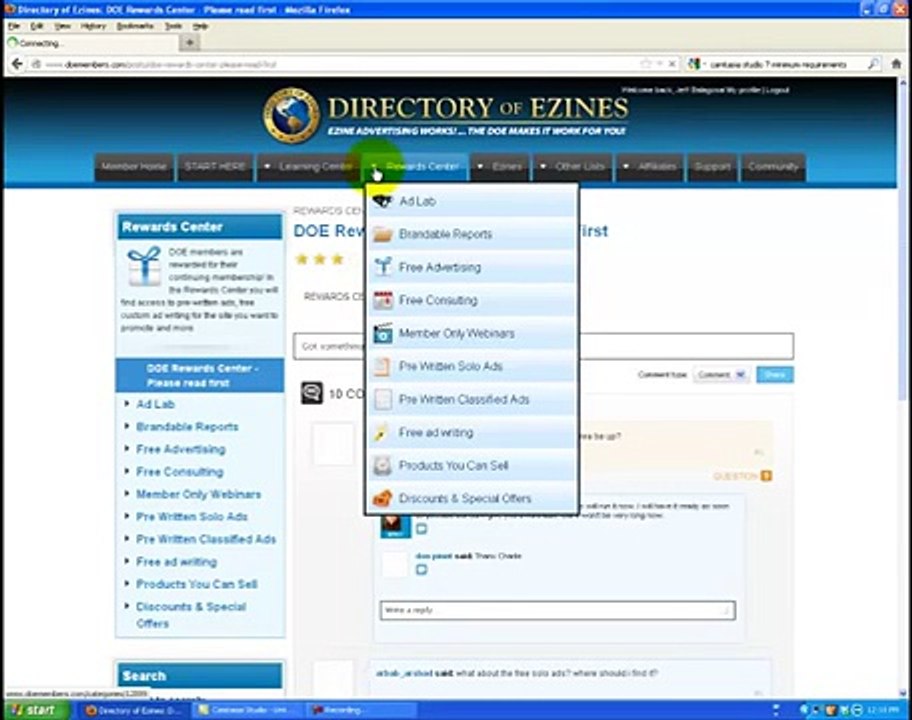Click the Logout link at top right

point(778,90)
